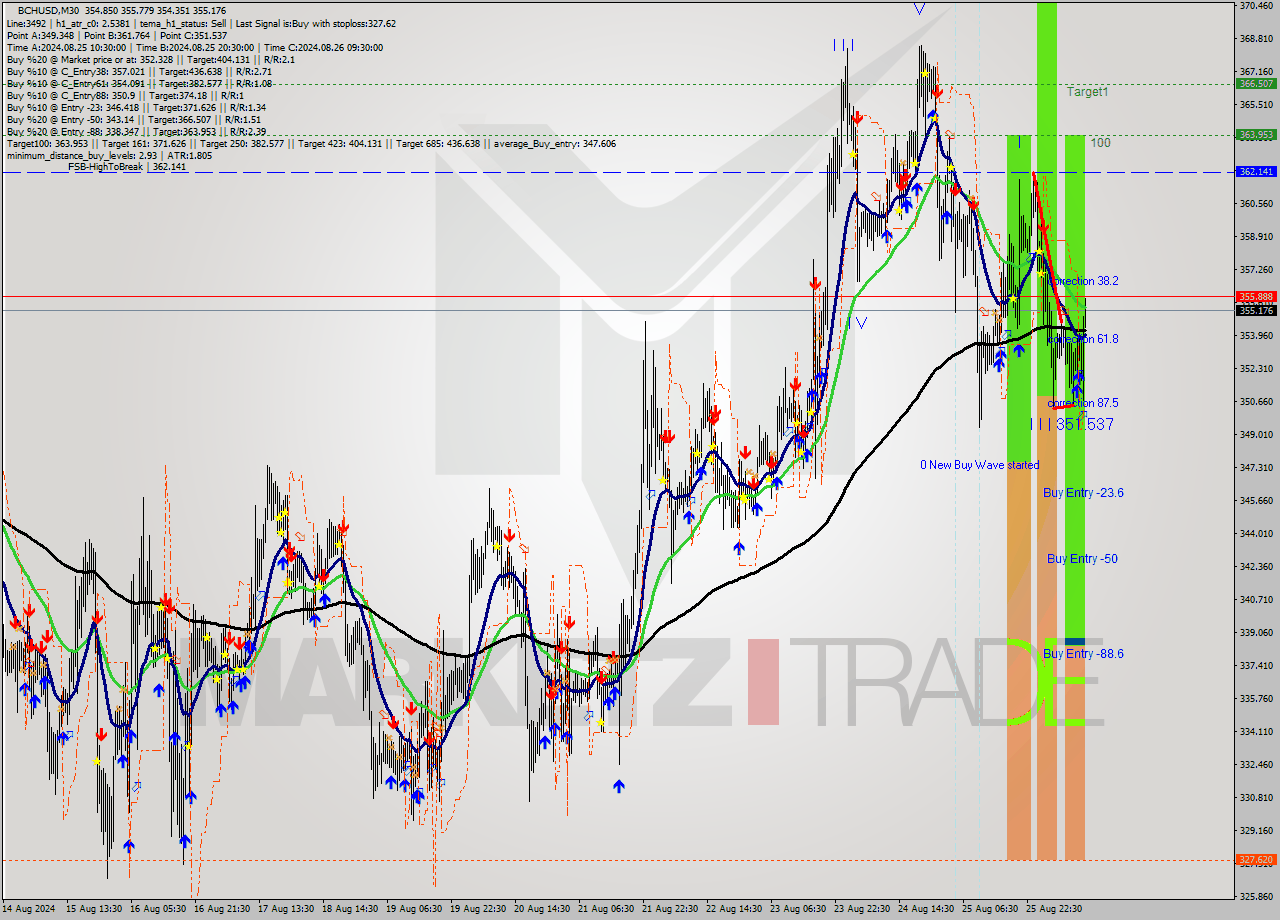This screenshot has width=1280, height=920.
Task: Click the 'I I I' wave label near the peak
Action: click(x=843, y=45)
